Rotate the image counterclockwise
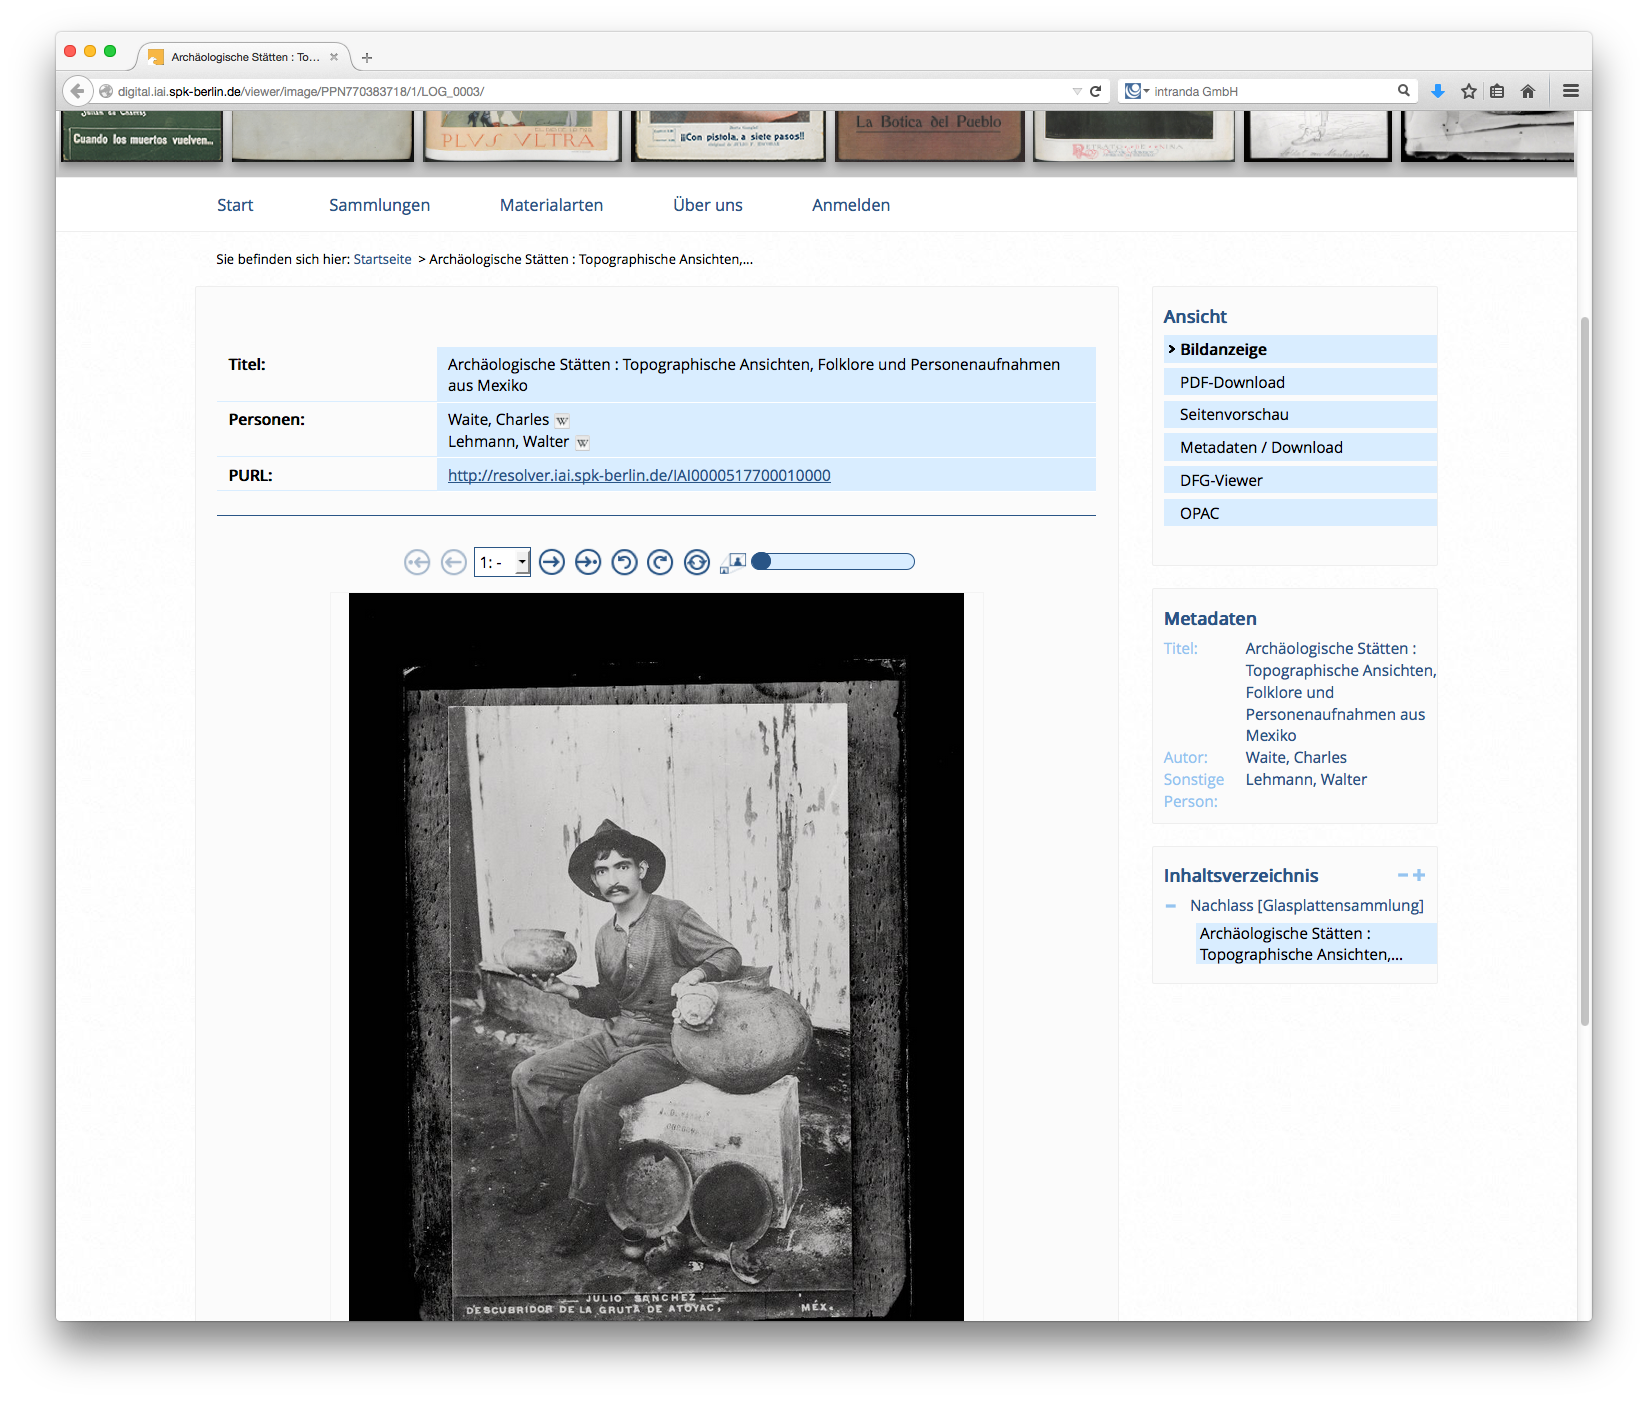Image resolution: width=1648 pixels, height=1401 pixels. click(x=624, y=562)
